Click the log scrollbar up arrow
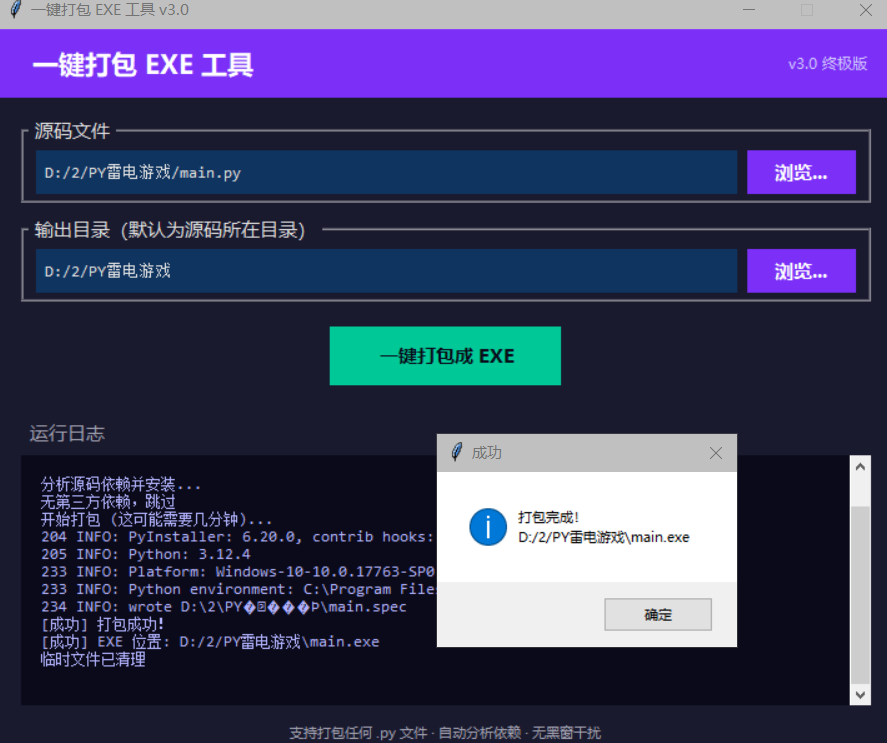This screenshot has height=743, width=887. (860, 467)
